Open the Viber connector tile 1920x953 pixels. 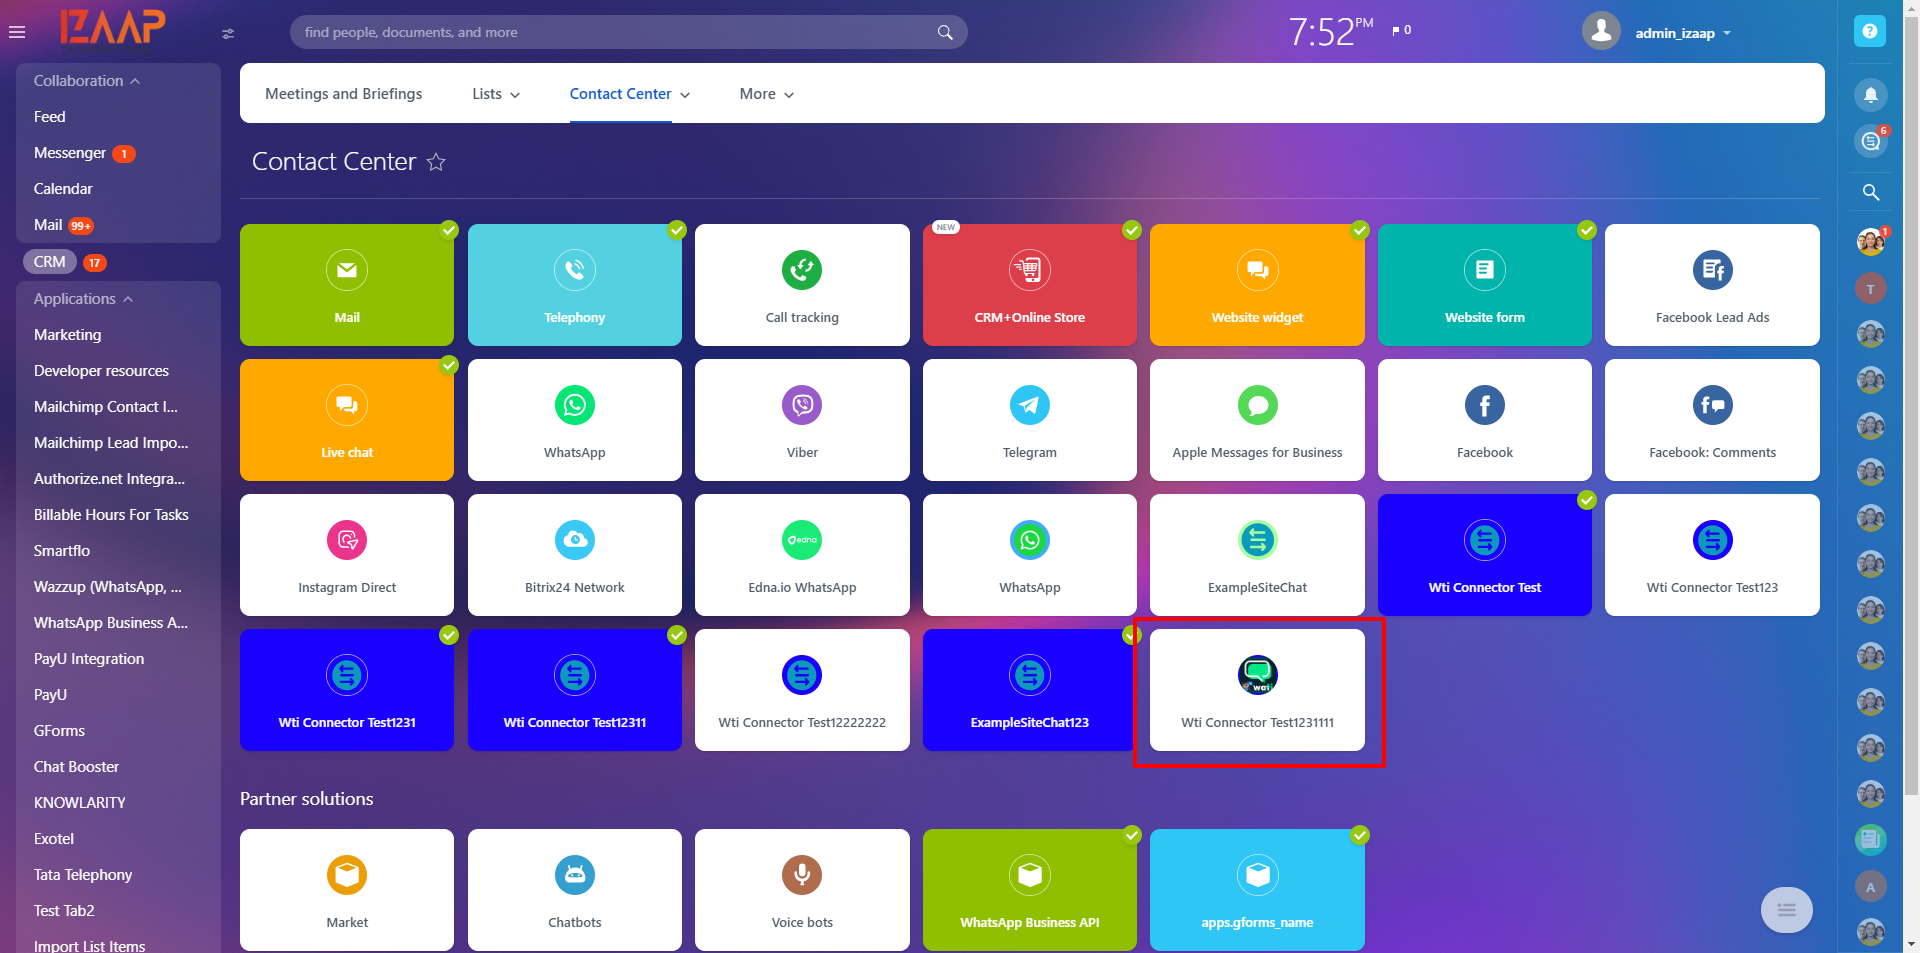[802, 420]
